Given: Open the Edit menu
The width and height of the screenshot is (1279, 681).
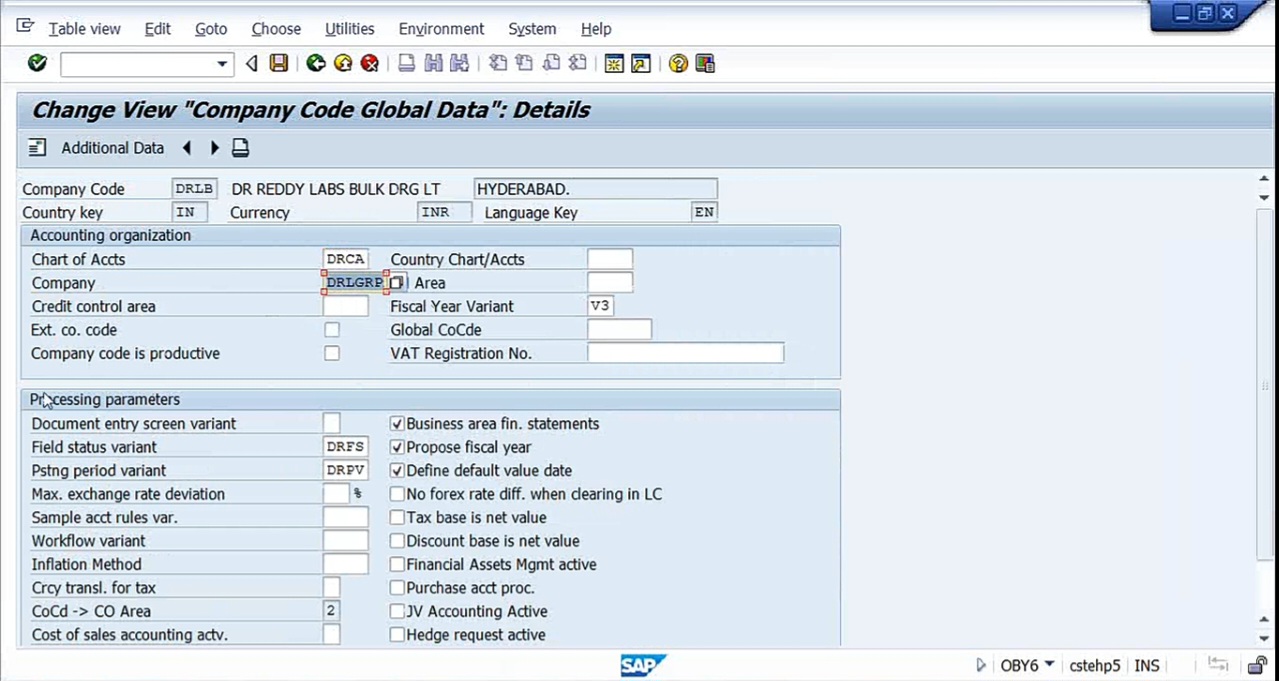Looking at the screenshot, I should (x=157, y=29).
